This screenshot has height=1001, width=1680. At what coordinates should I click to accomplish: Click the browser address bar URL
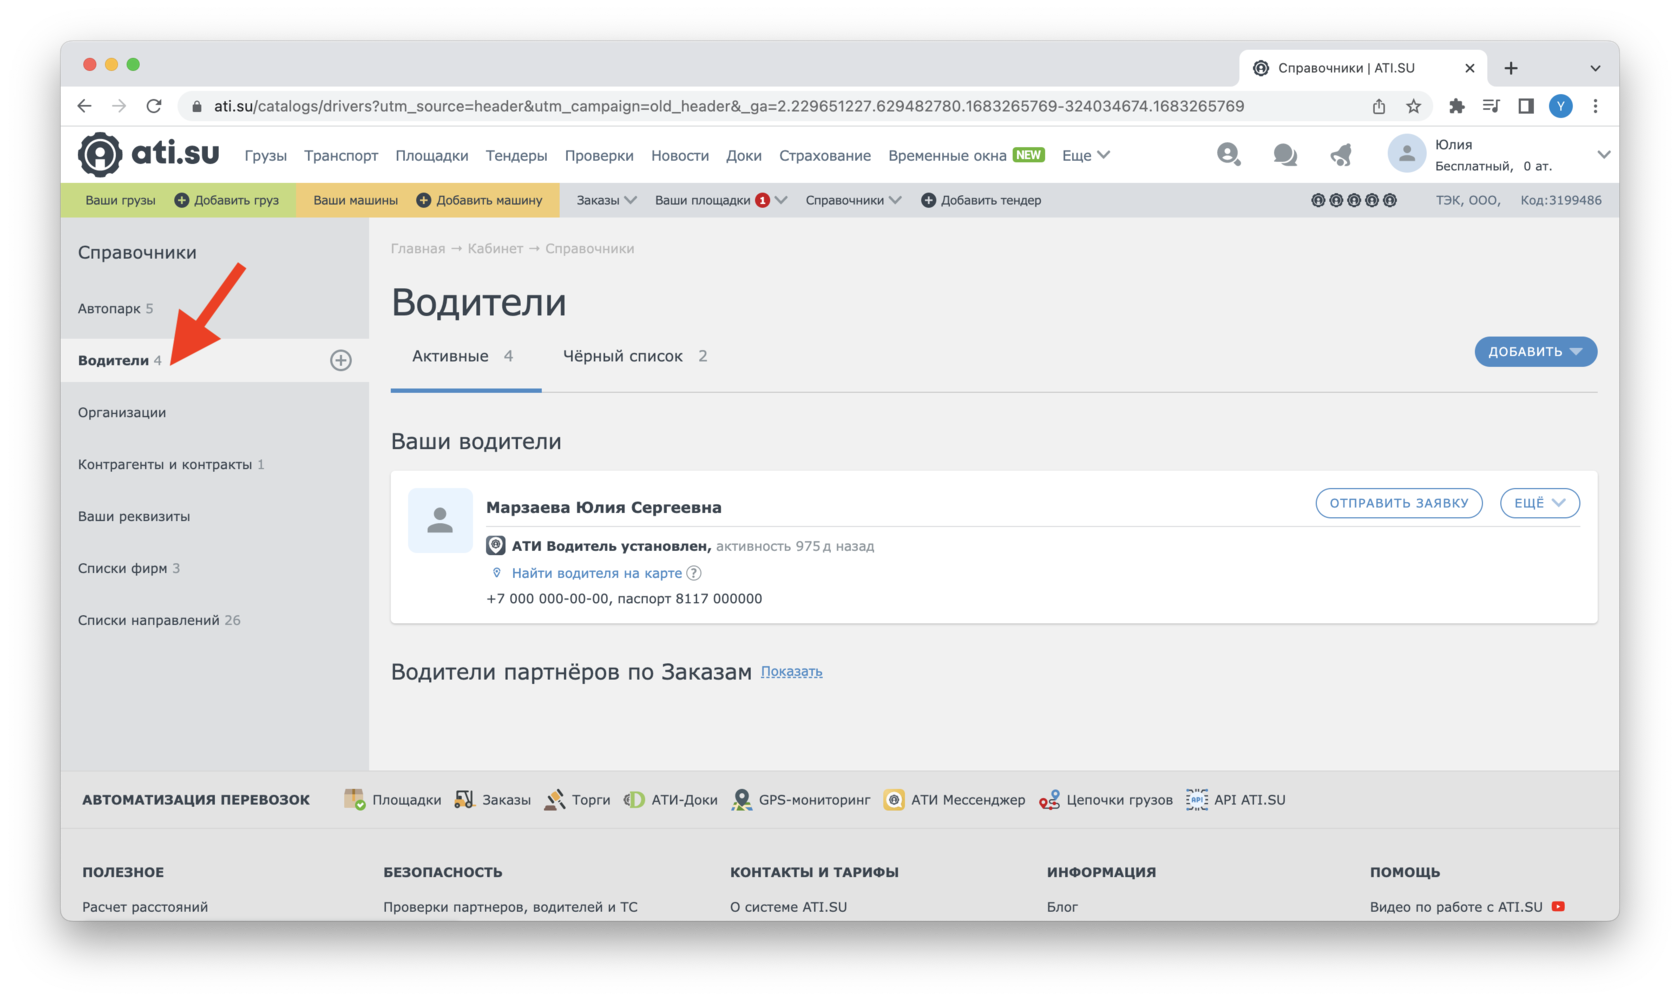tap(729, 106)
